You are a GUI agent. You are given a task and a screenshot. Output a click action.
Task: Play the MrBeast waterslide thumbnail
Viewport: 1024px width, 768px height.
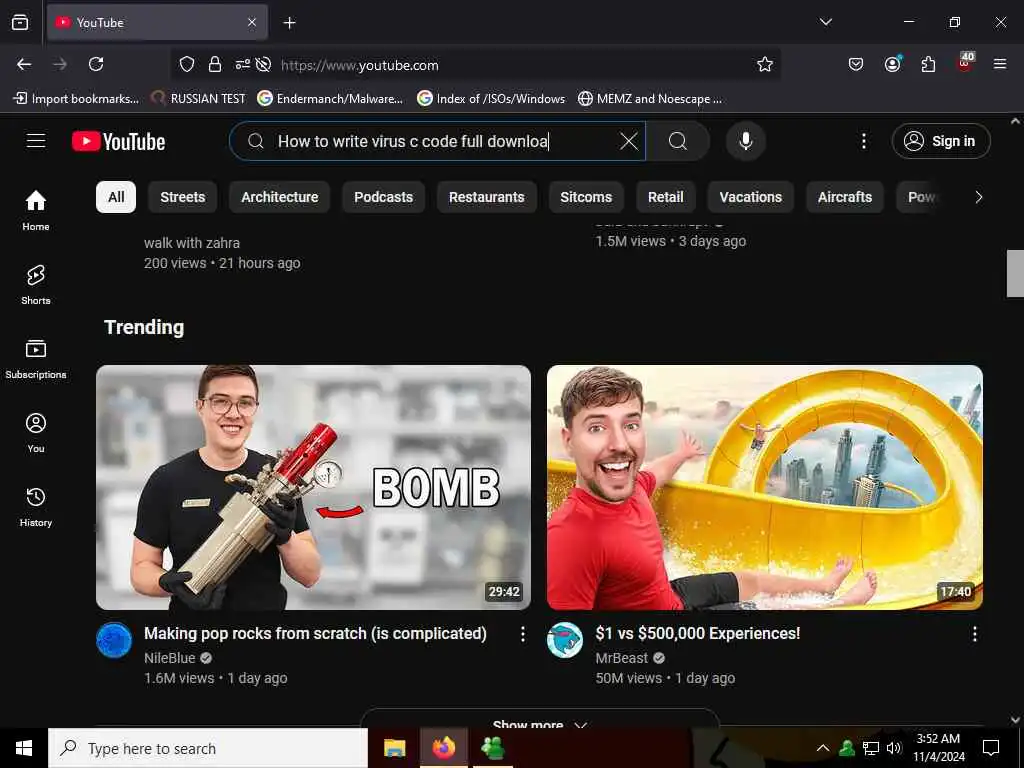tap(765, 487)
